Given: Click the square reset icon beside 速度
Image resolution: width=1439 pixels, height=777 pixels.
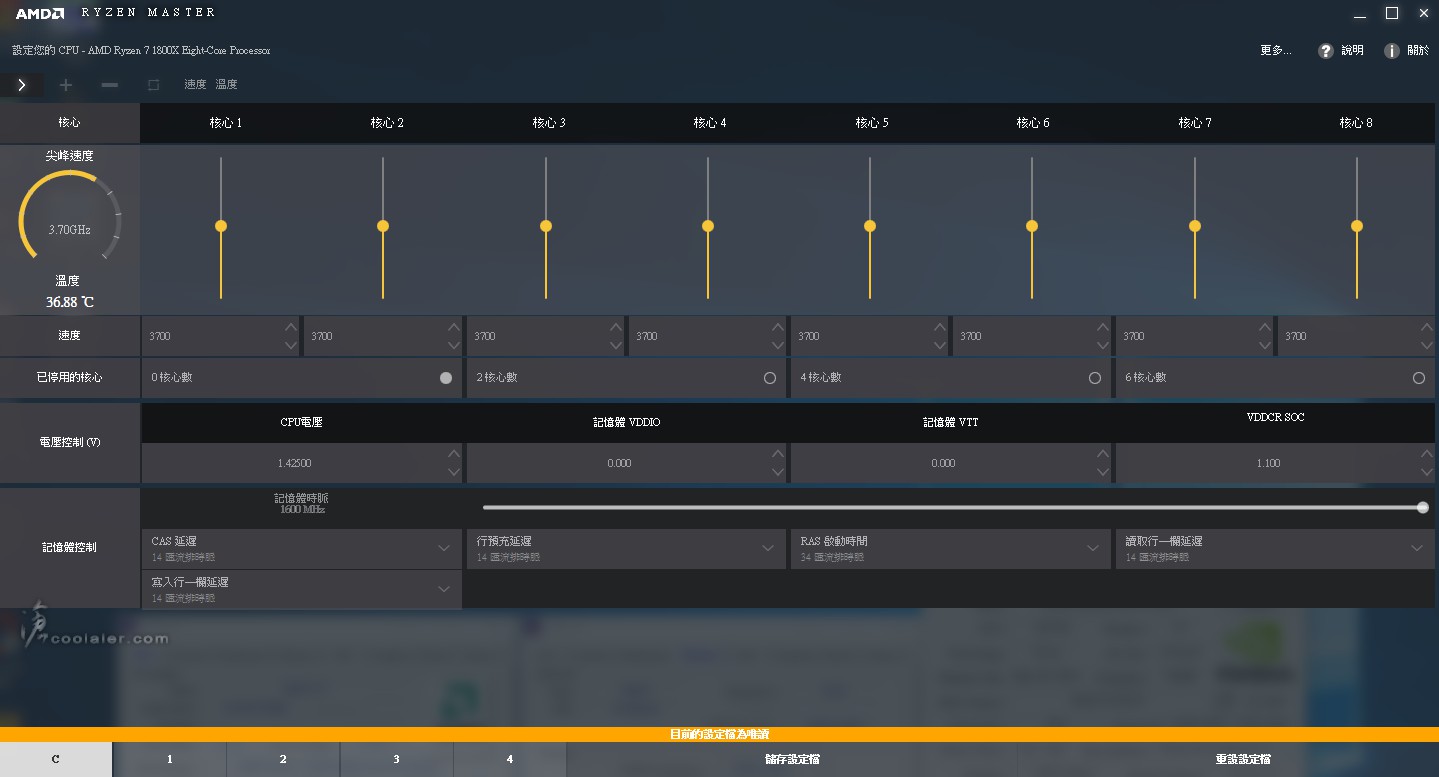Looking at the screenshot, I should [x=153, y=85].
